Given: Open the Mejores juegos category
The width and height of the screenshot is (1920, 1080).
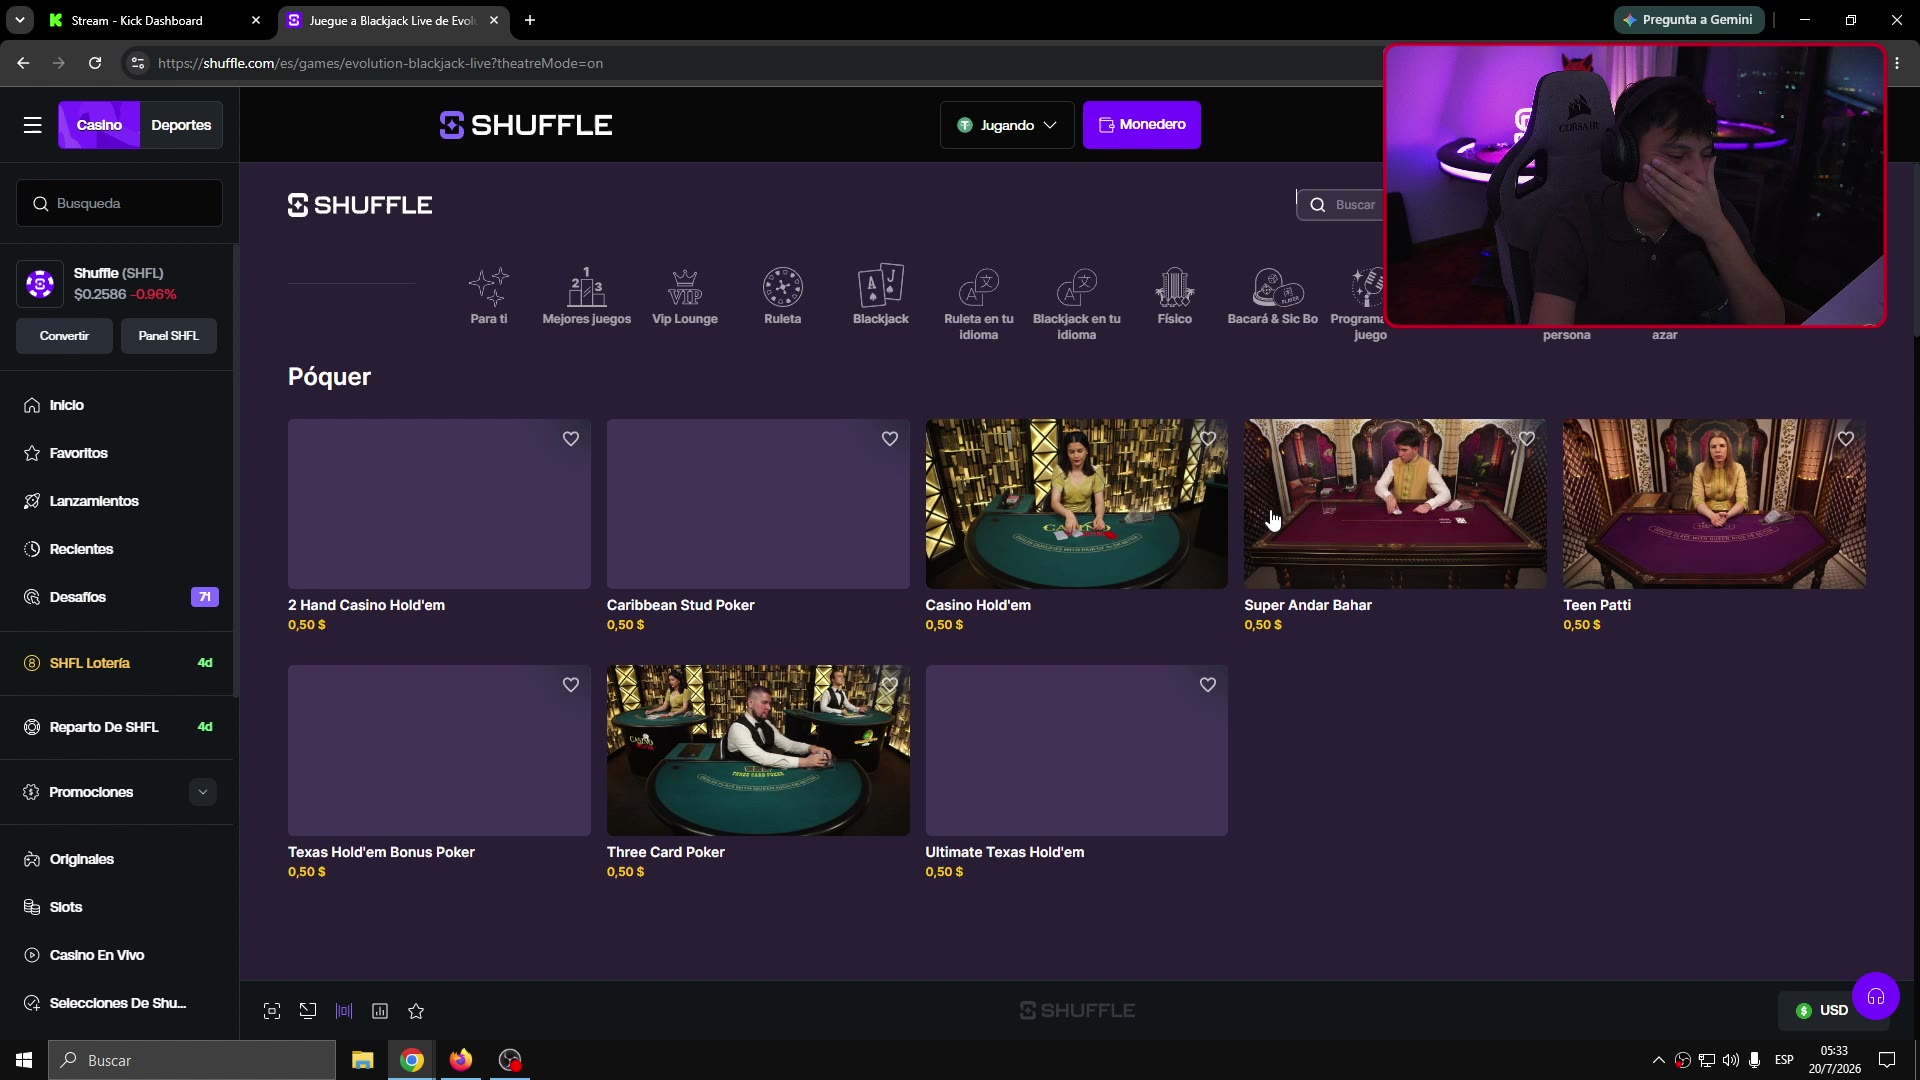Looking at the screenshot, I should pyautogui.click(x=586, y=296).
